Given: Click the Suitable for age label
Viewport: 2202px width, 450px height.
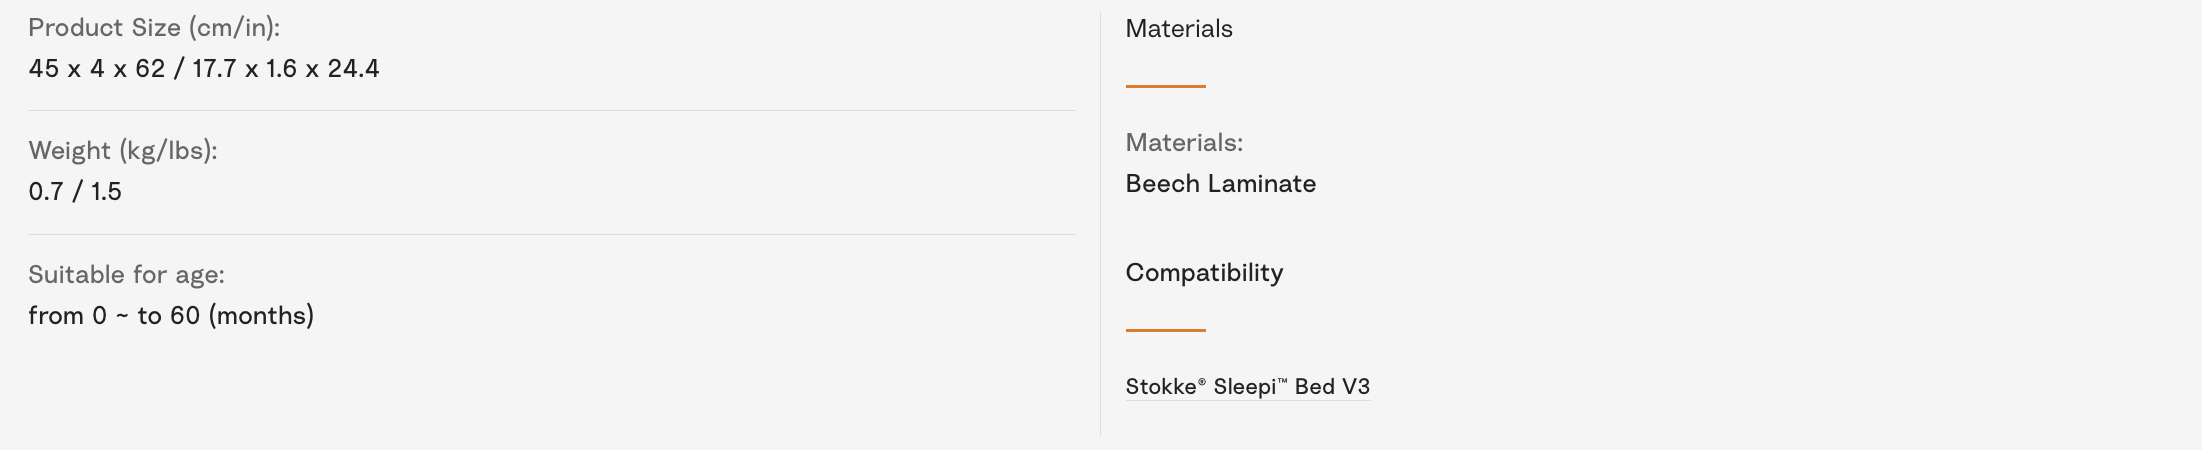Looking at the screenshot, I should pos(126,275).
